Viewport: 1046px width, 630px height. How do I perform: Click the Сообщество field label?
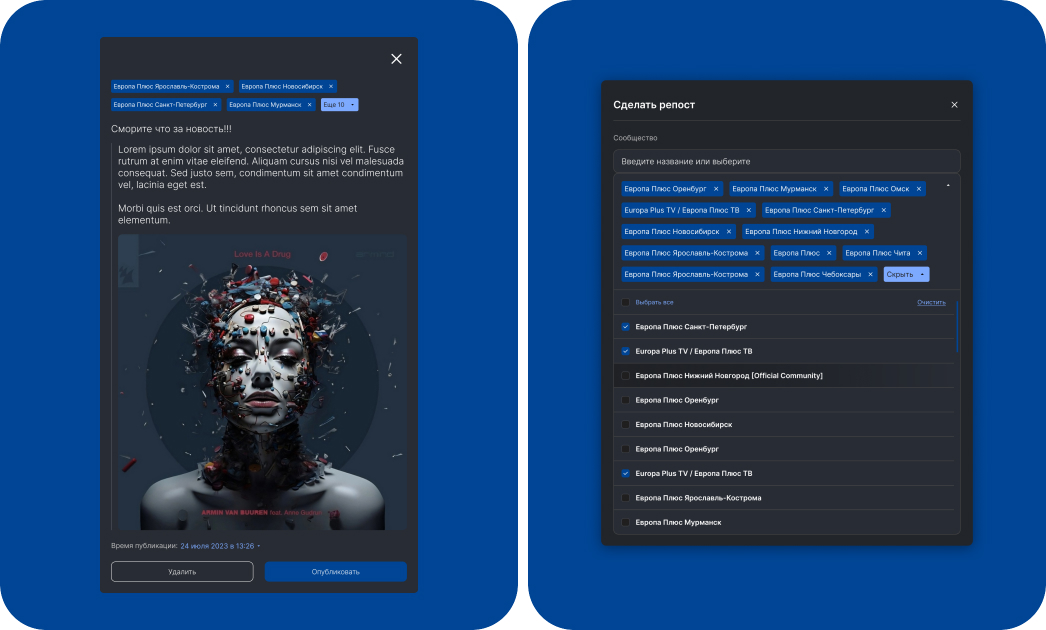tap(635, 138)
